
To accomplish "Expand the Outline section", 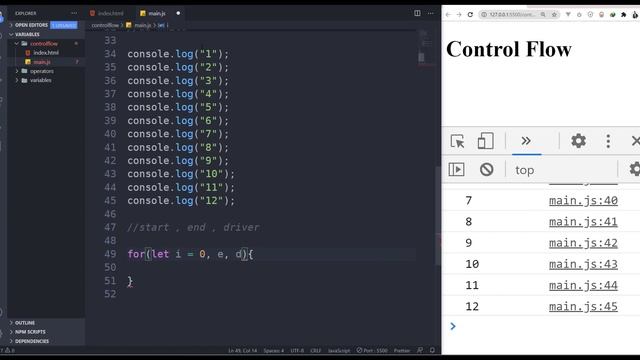I will [x=24, y=323].
